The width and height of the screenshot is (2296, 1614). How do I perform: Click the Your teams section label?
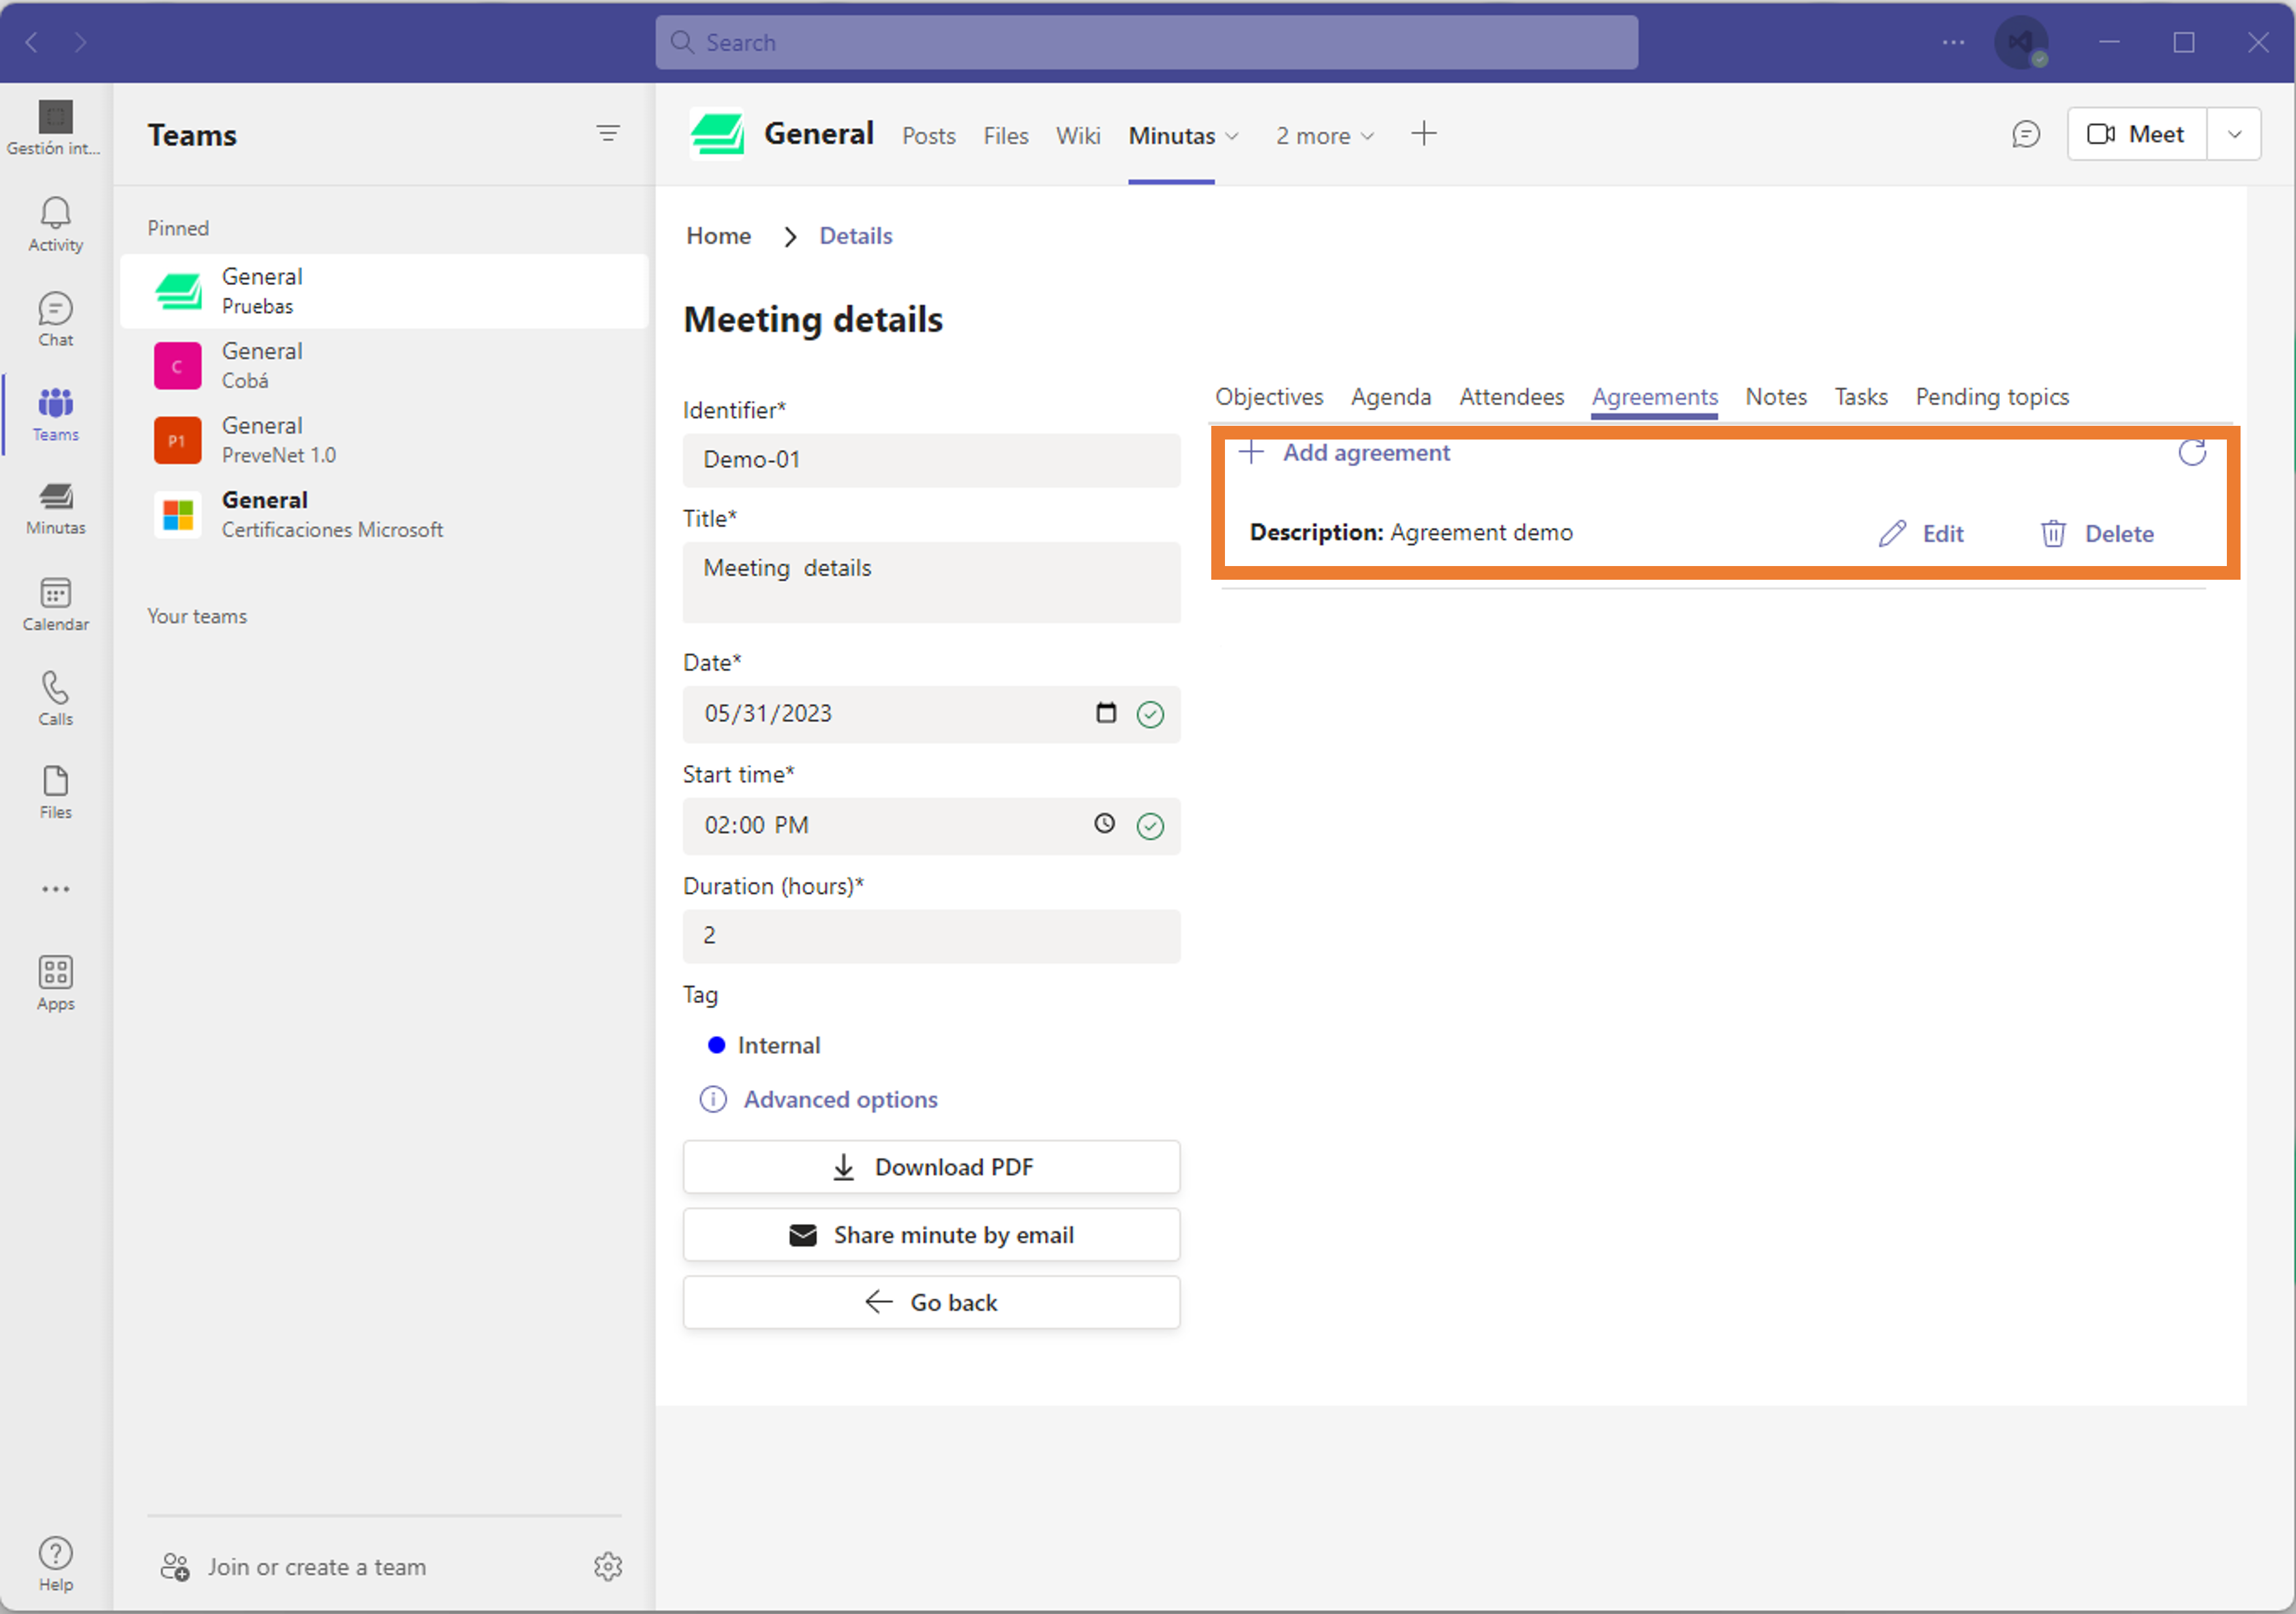(197, 616)
